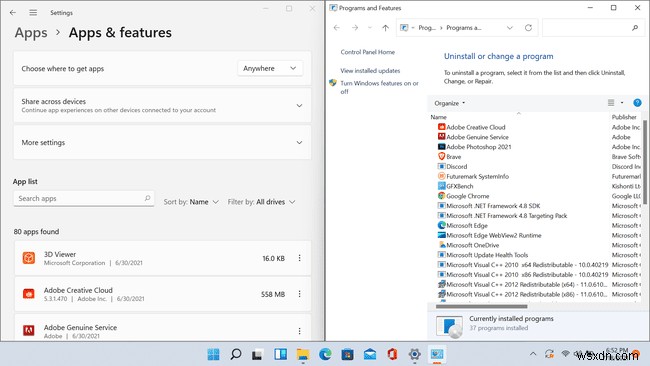
Task: Click the Adobe Creative Cloud icon in Settings list
Action: pos(29,294)
